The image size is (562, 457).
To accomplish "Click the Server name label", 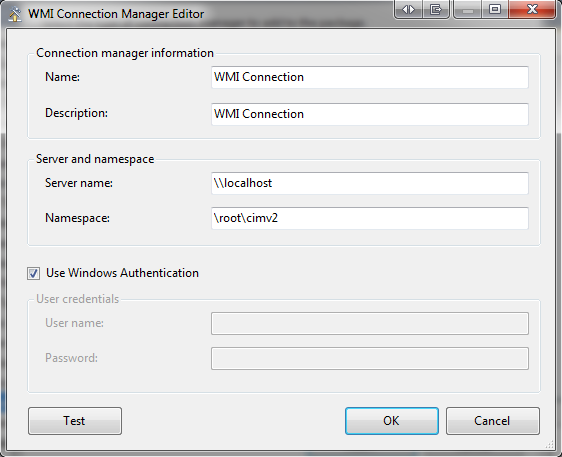I will pyautogui.click(x=79, y=183).
